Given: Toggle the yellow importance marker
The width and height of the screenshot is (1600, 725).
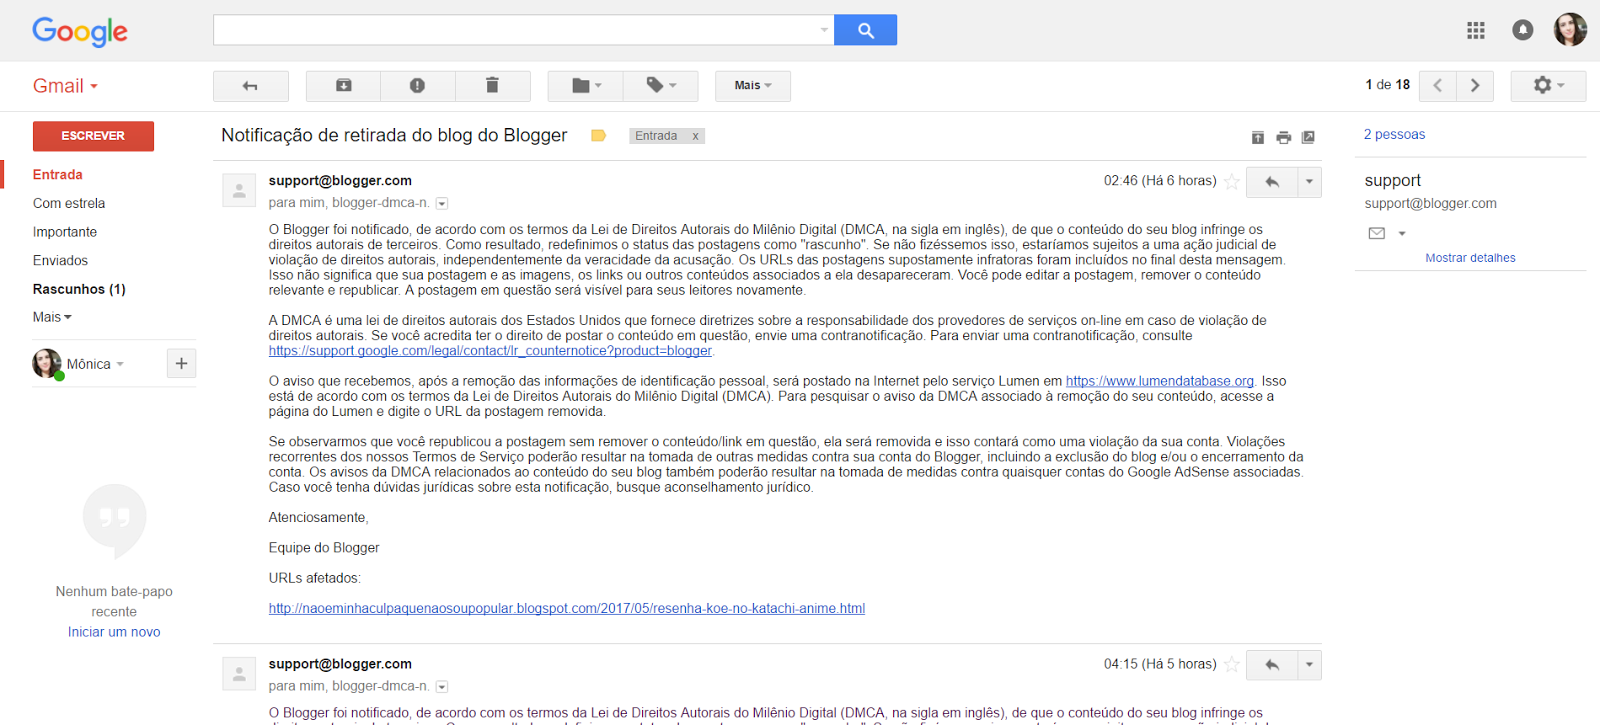Looking at the screenshot, I should [598, 136].
